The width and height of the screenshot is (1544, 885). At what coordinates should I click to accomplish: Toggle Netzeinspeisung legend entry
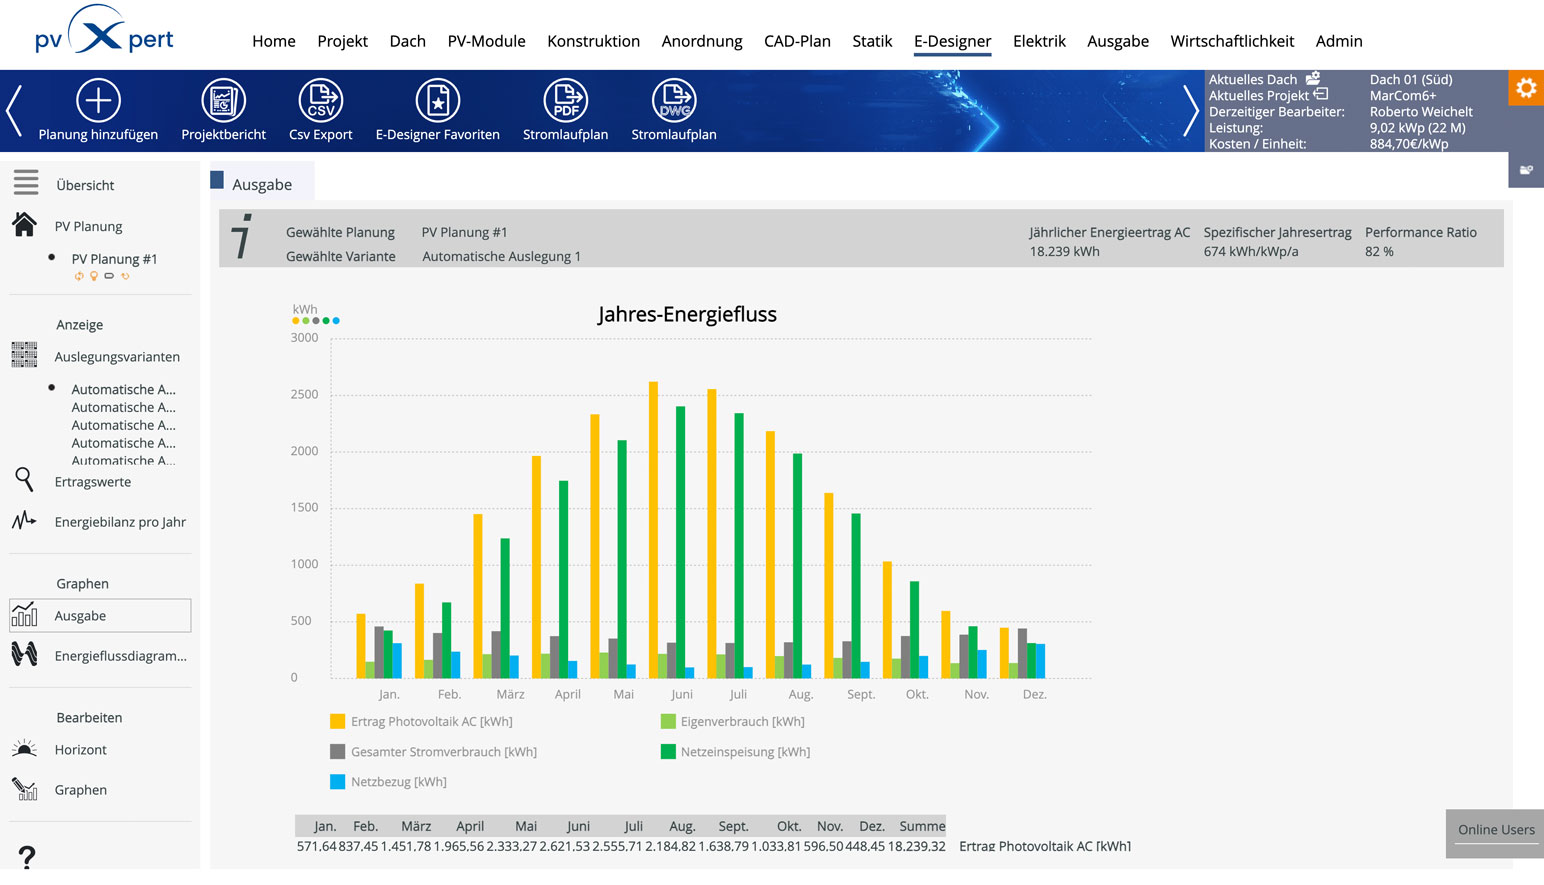tap(668, 752)
